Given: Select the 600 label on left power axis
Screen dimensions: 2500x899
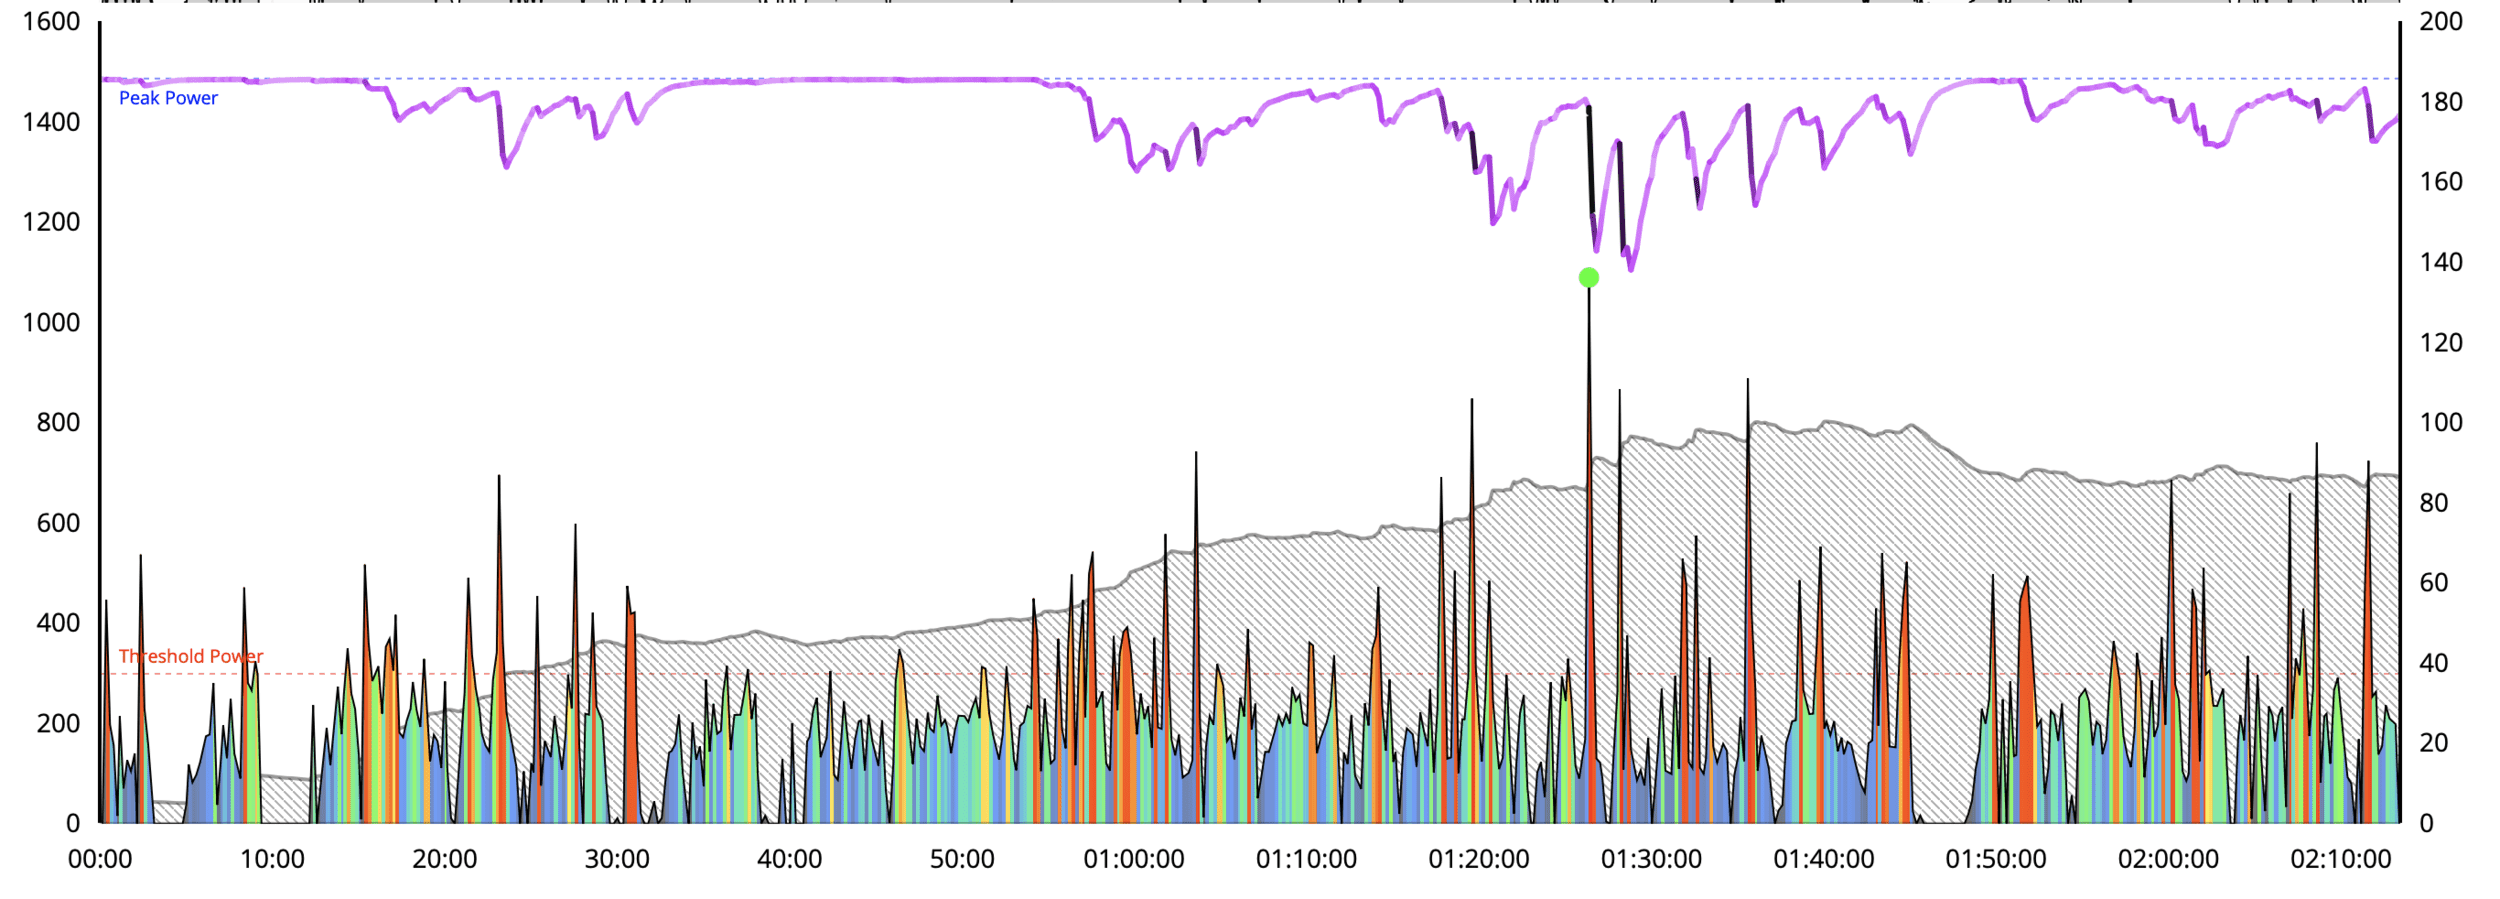Looking at the screenshot, I should (58, 523).
